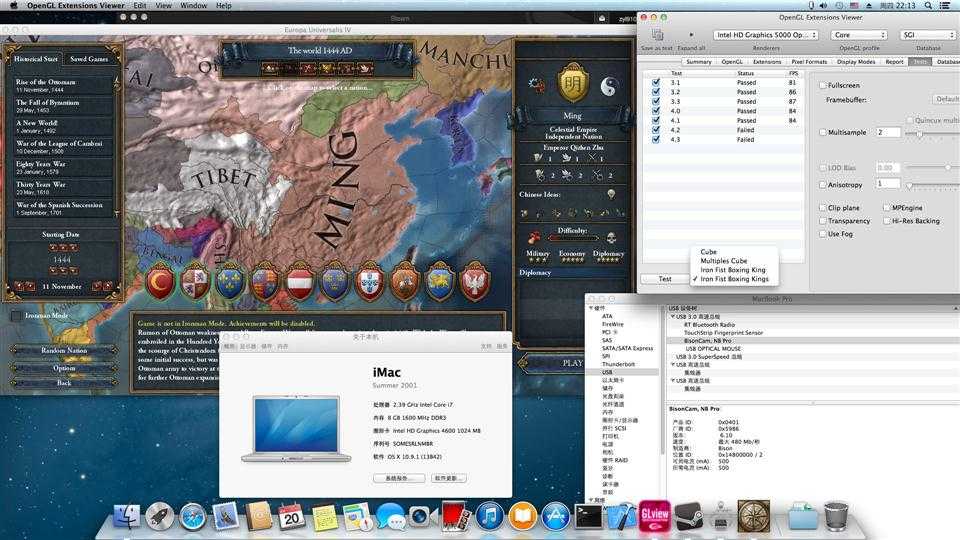Open Safari compass in the Dock
The width and height of the screenshot is (960, 540).
[193, 517]
